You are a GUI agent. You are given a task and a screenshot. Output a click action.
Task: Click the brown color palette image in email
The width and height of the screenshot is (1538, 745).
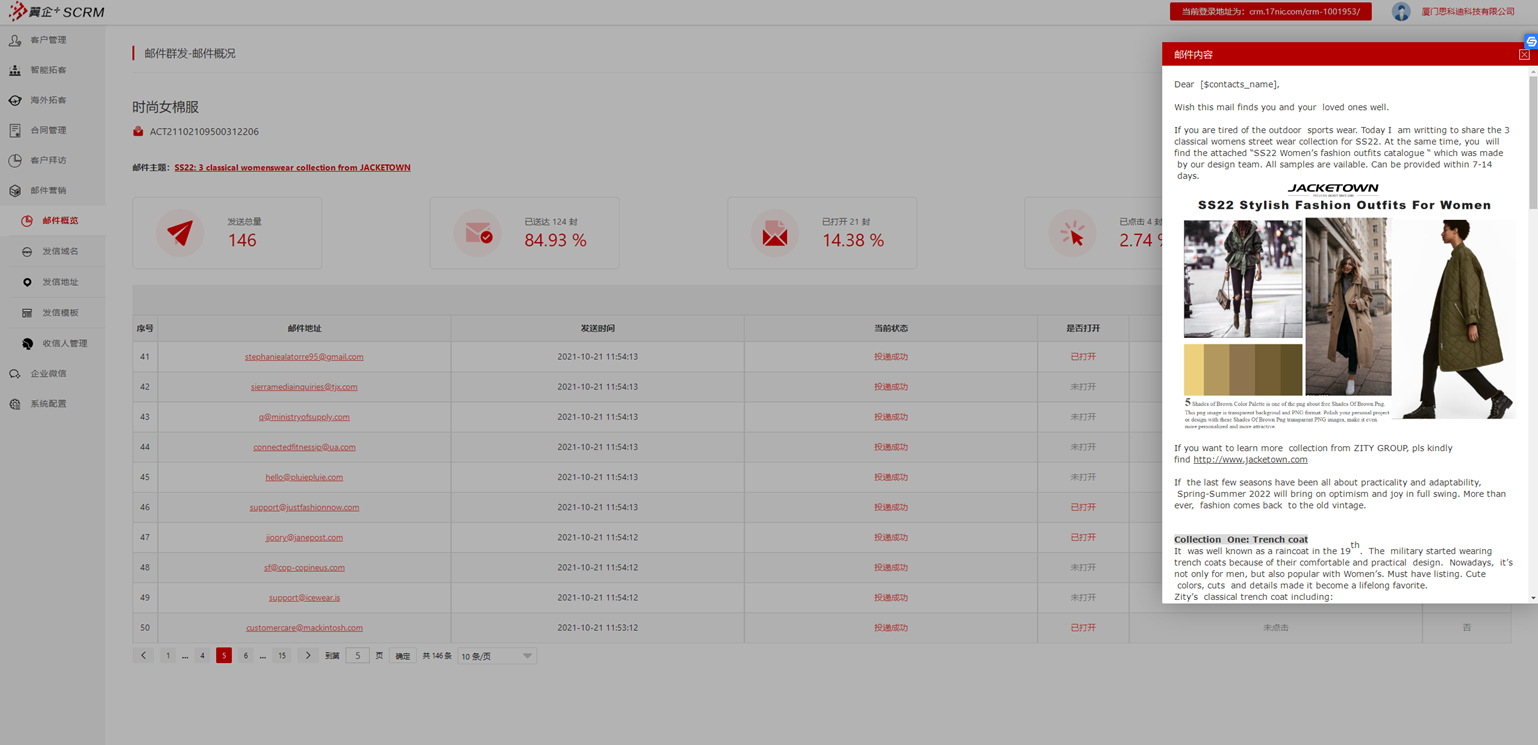click(x=1243, y=370)
